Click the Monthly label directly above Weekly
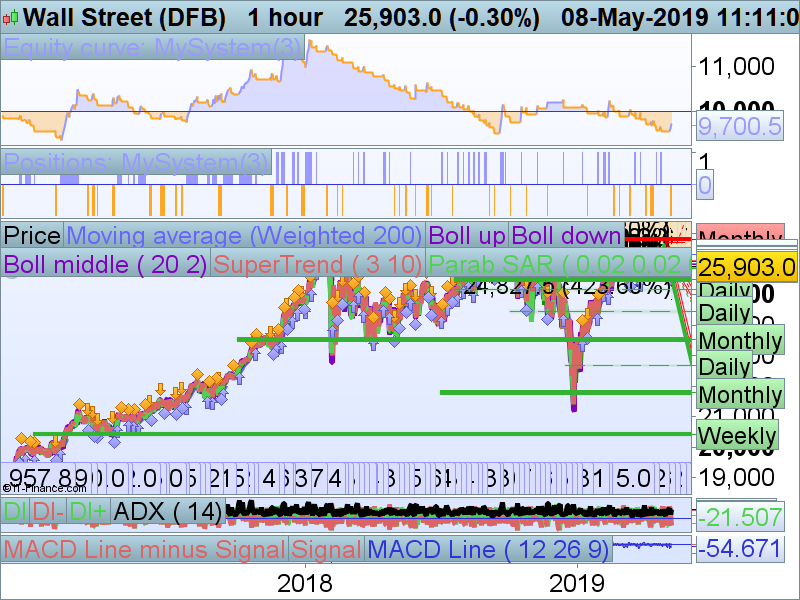The height and width of the screenshot is (600, 800). tap(740, 394)
